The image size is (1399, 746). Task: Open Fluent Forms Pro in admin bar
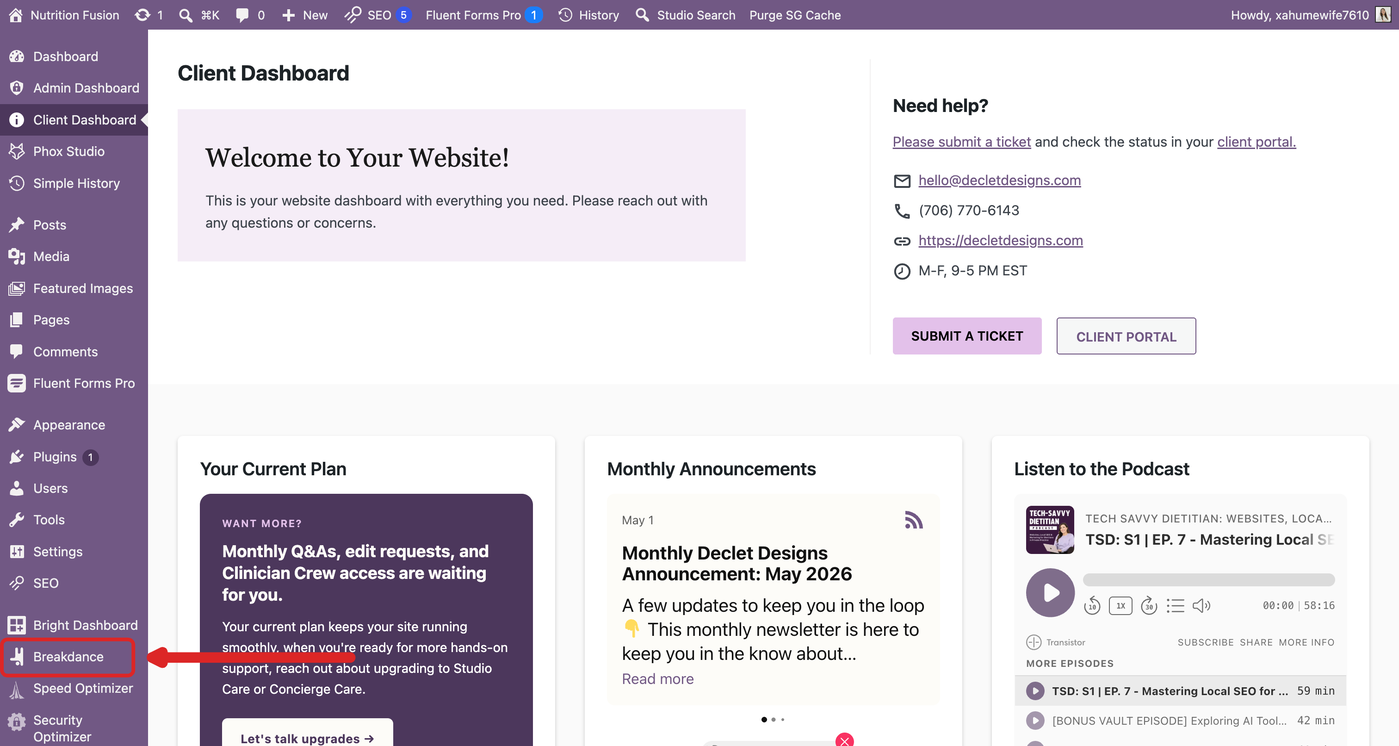[x=483, y=15]
